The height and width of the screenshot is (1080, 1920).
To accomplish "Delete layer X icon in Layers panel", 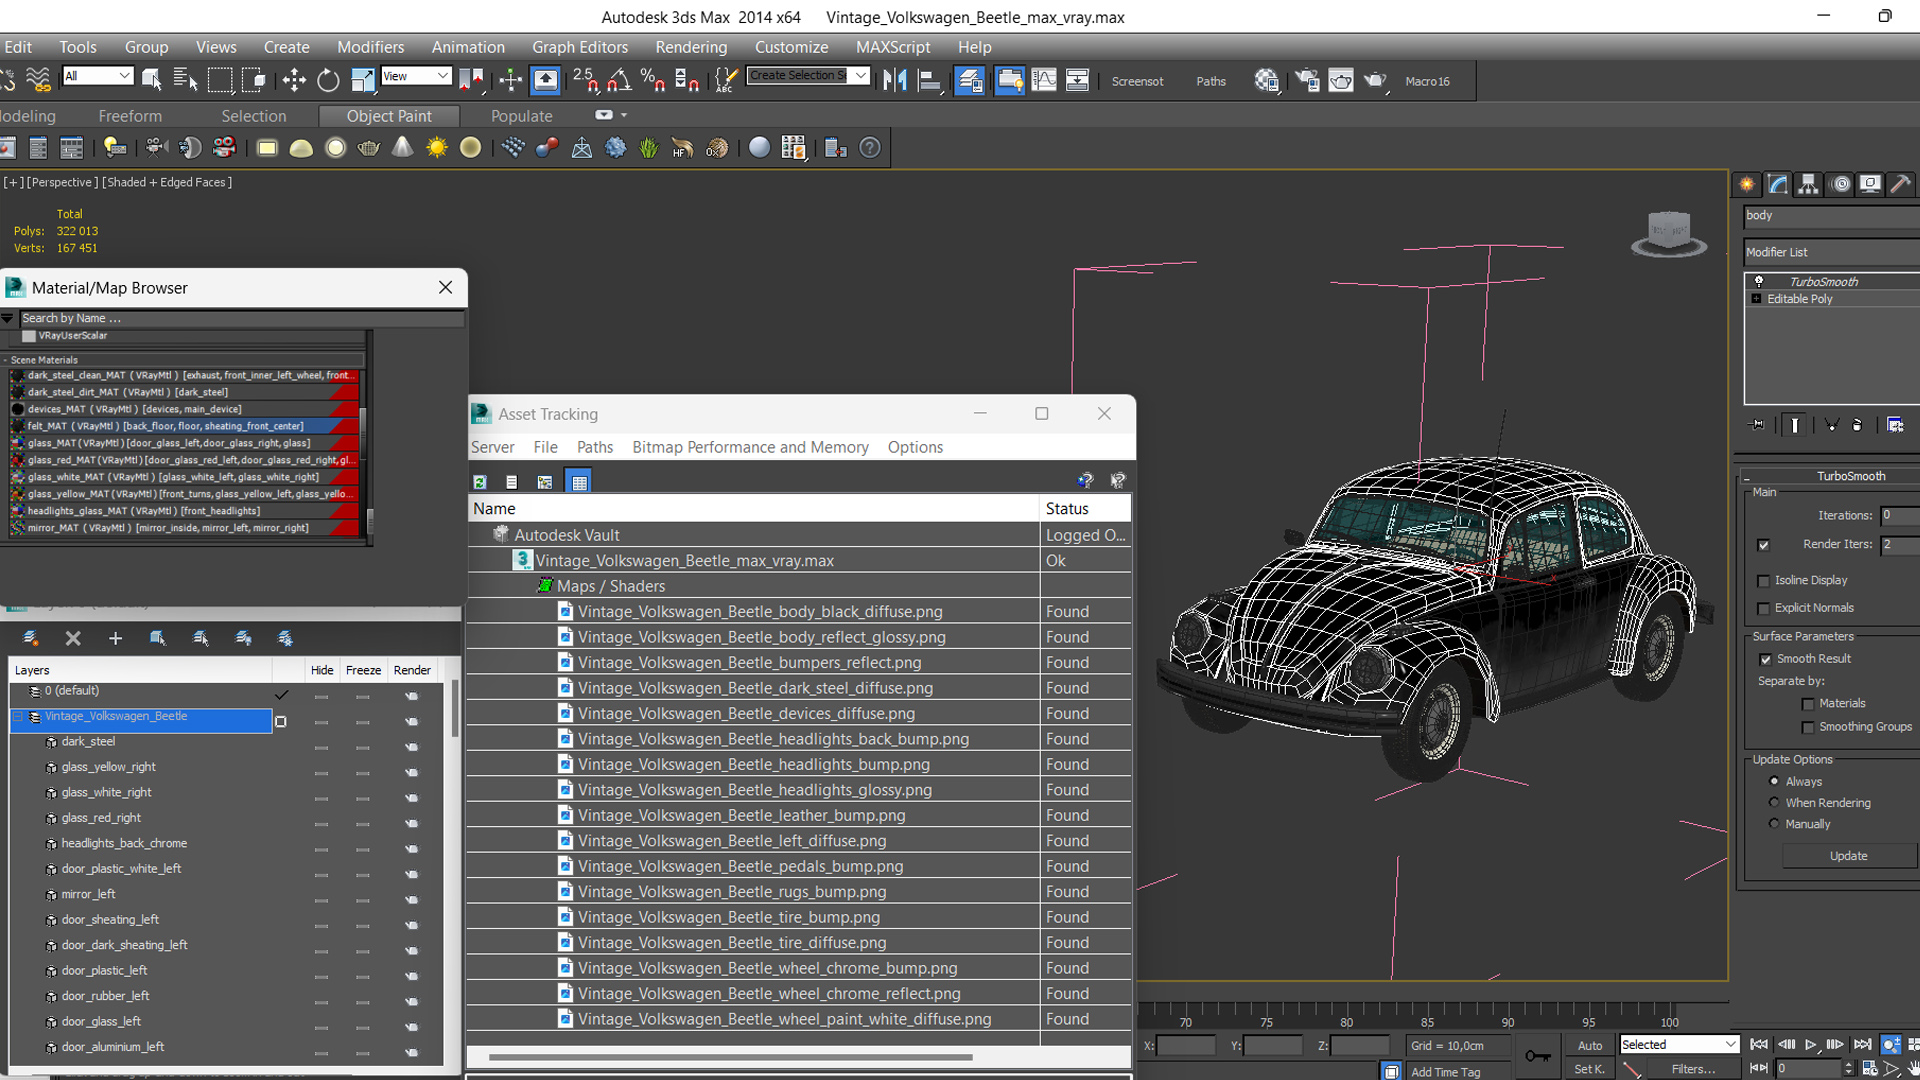I will tap(73, 638).
